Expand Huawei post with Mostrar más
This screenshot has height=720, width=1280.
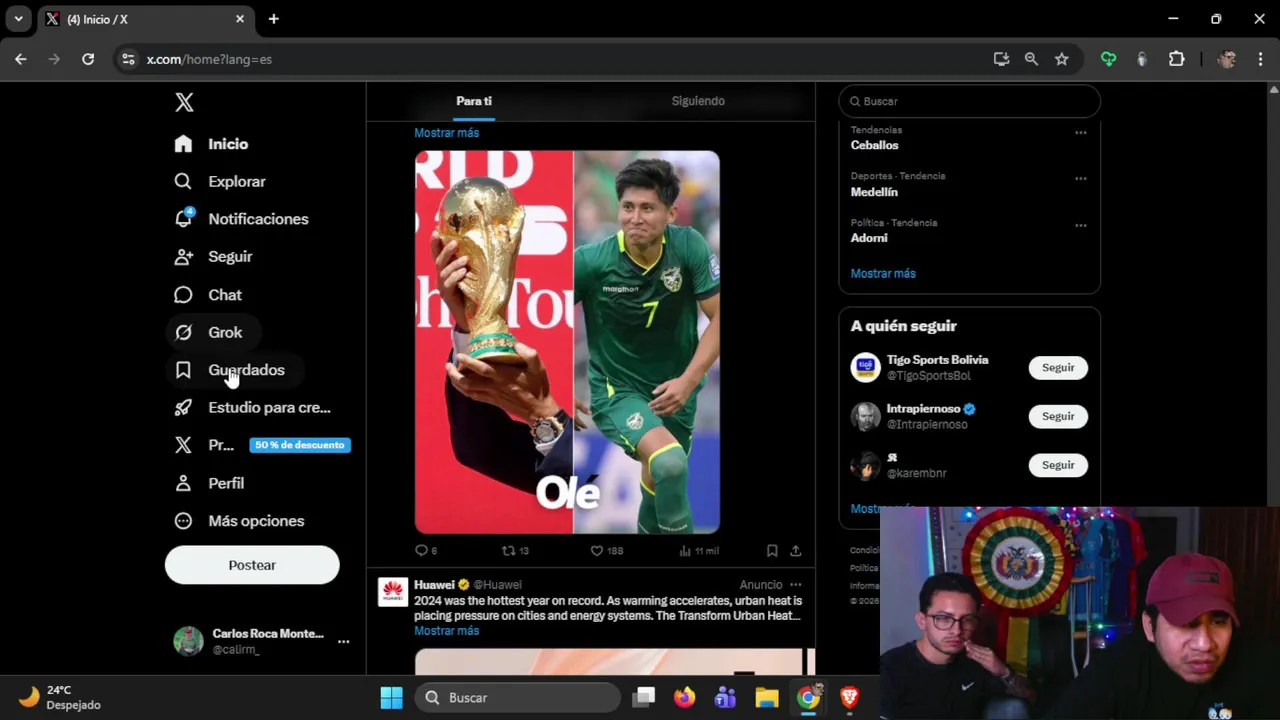pos(446,631)
